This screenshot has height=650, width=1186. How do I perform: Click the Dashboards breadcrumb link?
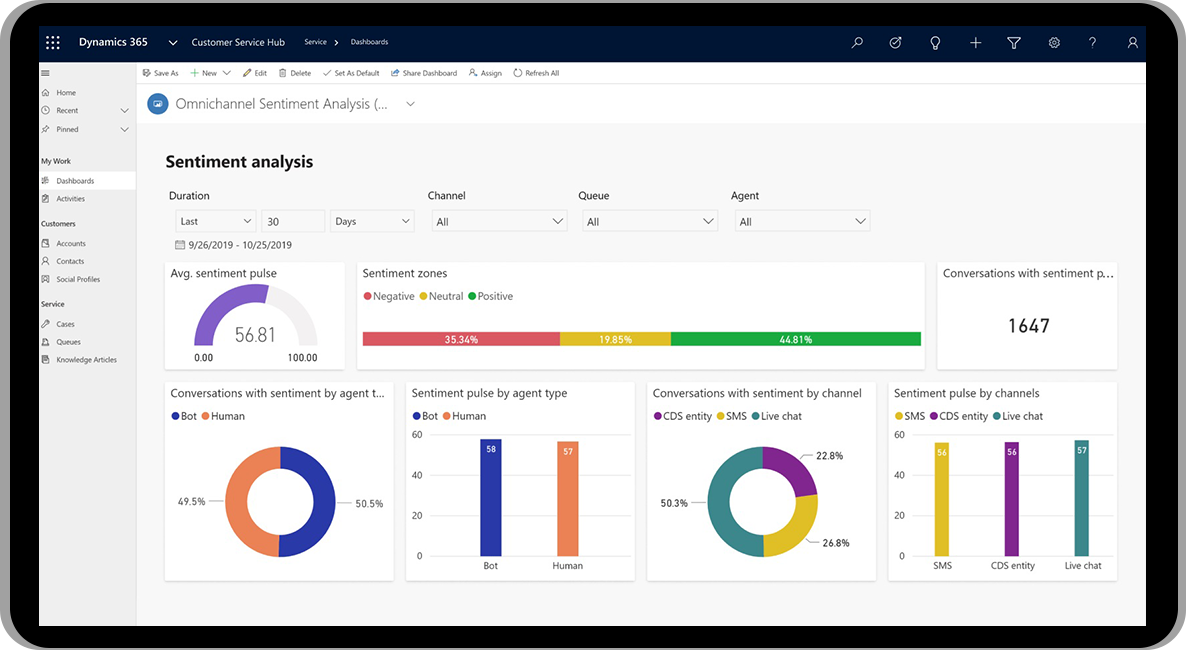coord(369,42)
